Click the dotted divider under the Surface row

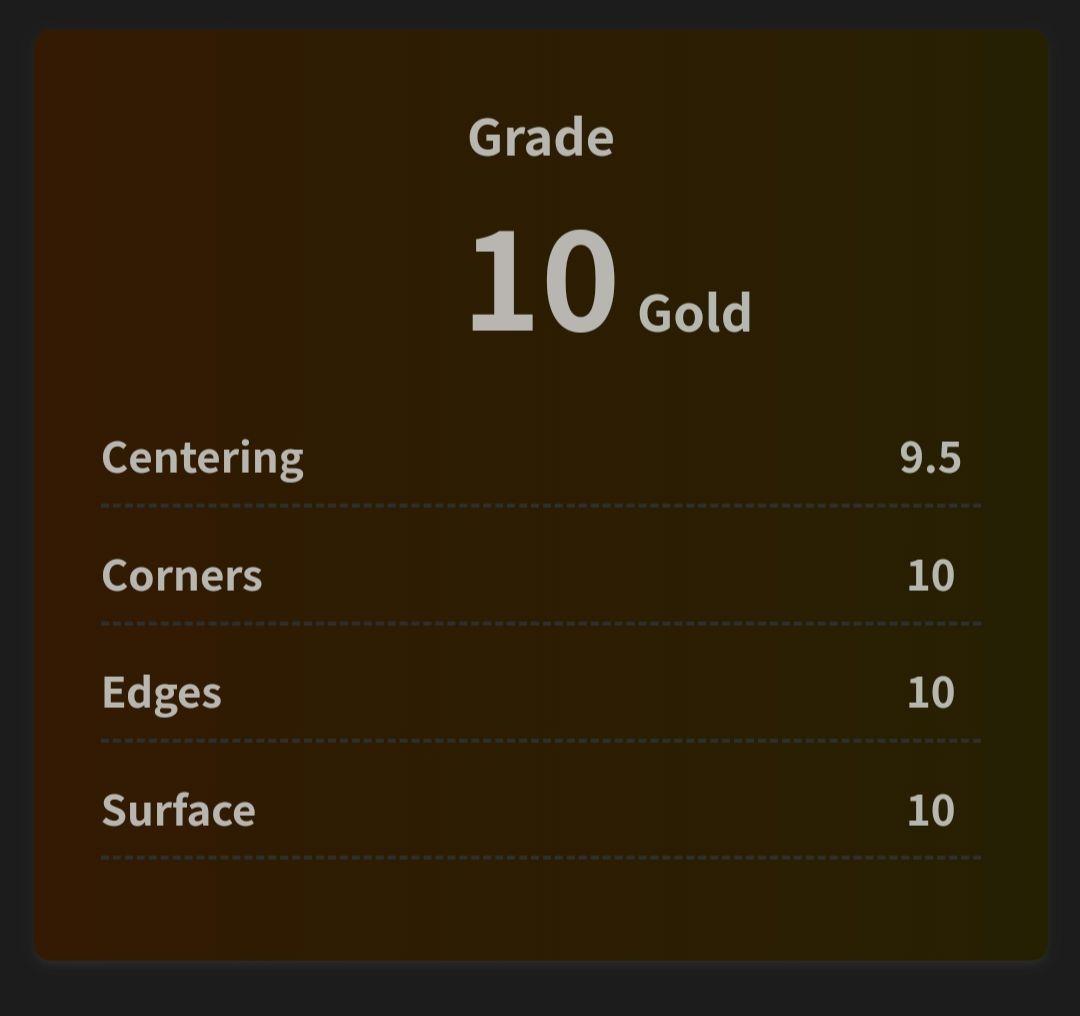coord(540,857)
